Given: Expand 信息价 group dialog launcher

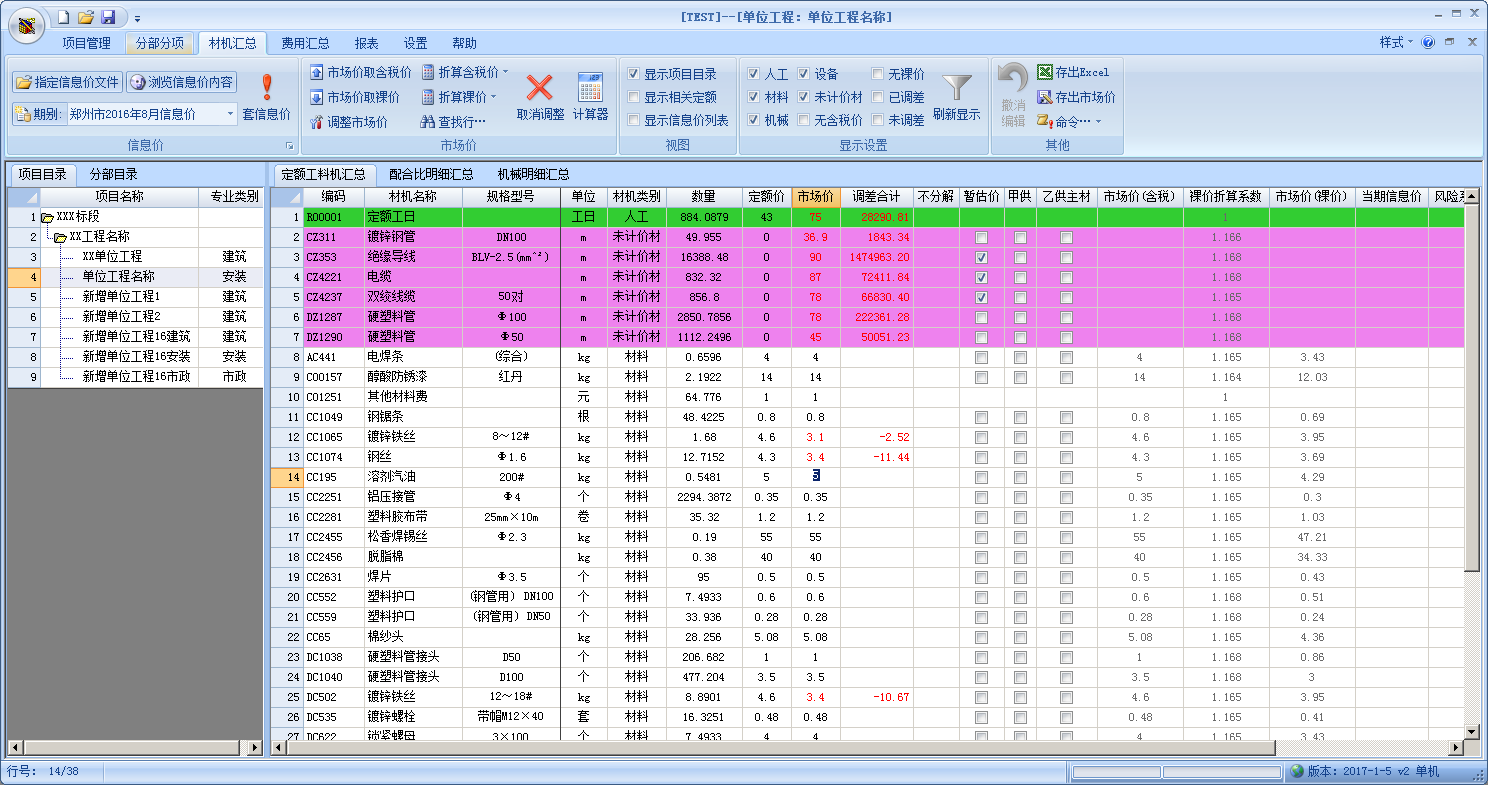Looking at the screenshot, I should point(290,146).
